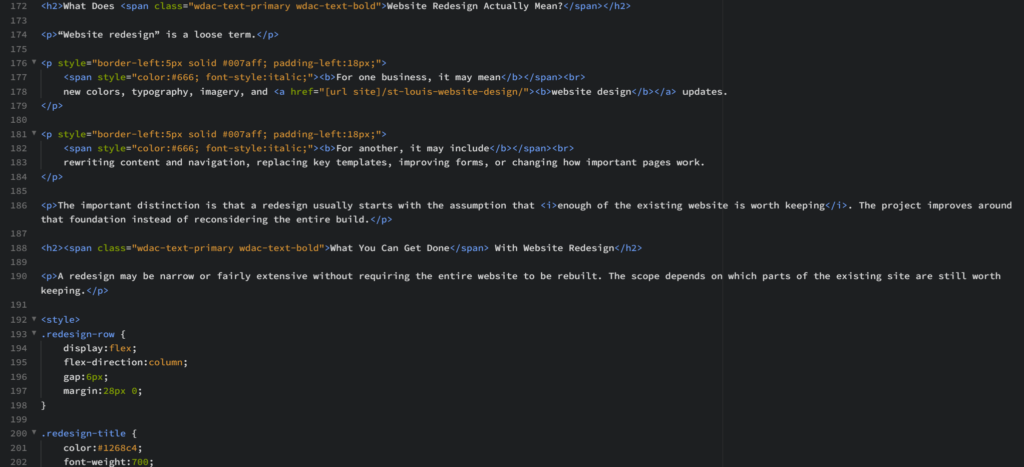Collapse the .redesign-title rule on line 200
Viewport: 1024px width, 467px height.
(34, 433)
